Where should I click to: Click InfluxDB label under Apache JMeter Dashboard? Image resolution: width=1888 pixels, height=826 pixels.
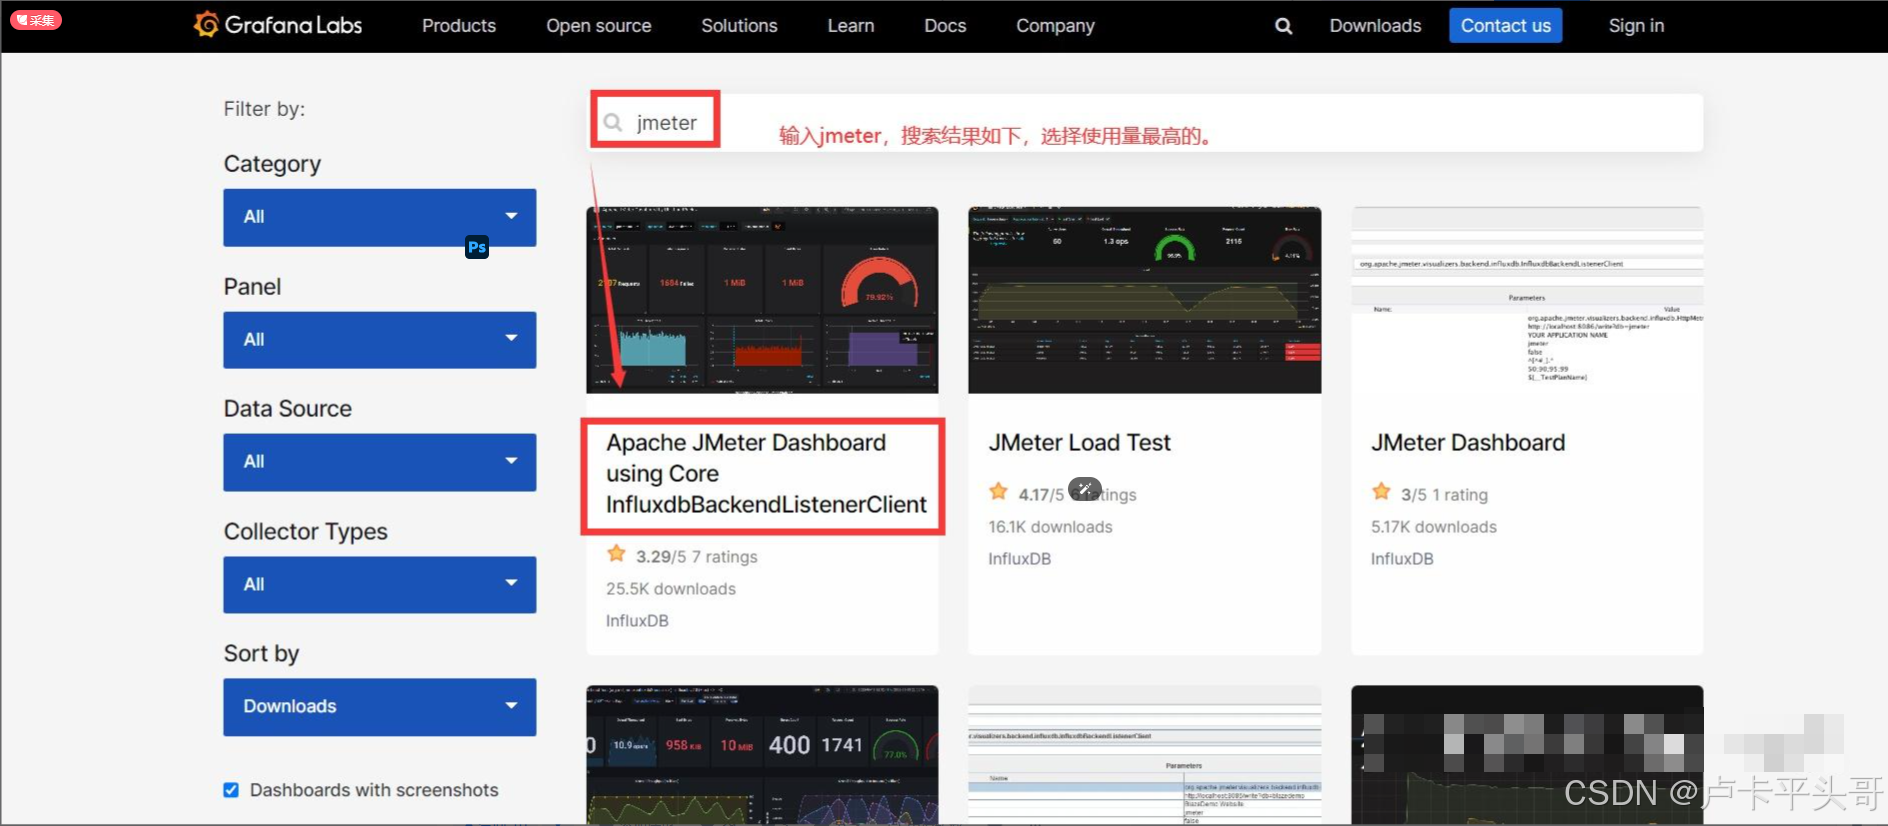tap(637, 621)
